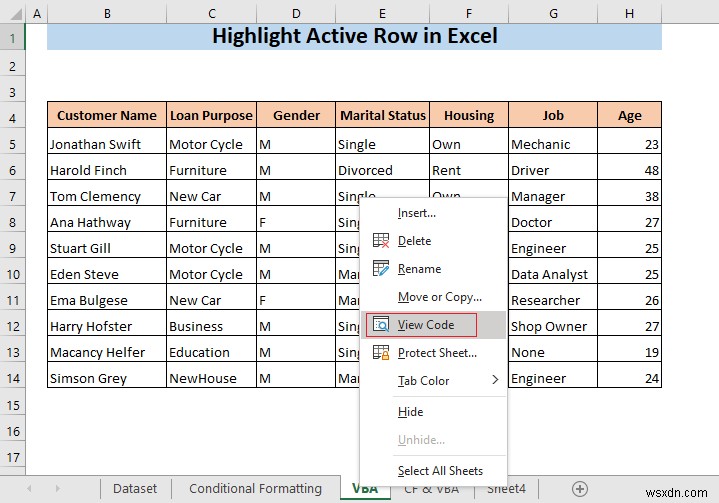This screenshot has height=503, width=719.
Task: Select column D header
Action: [x=296, y=14]
